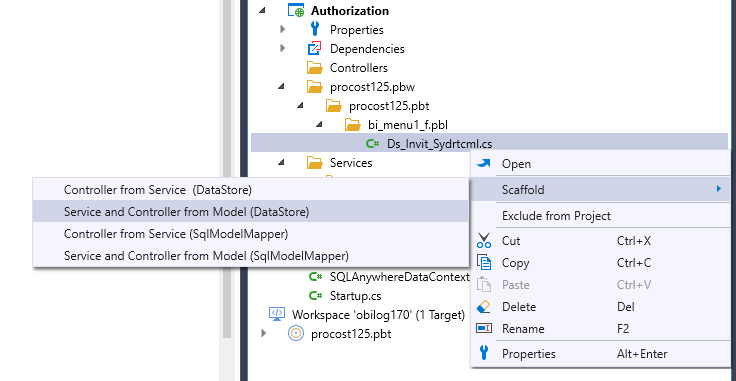Click the procost125.pbt target icon
The width and height of the screenshot is (736, 381).
click(x=296, y=334)
